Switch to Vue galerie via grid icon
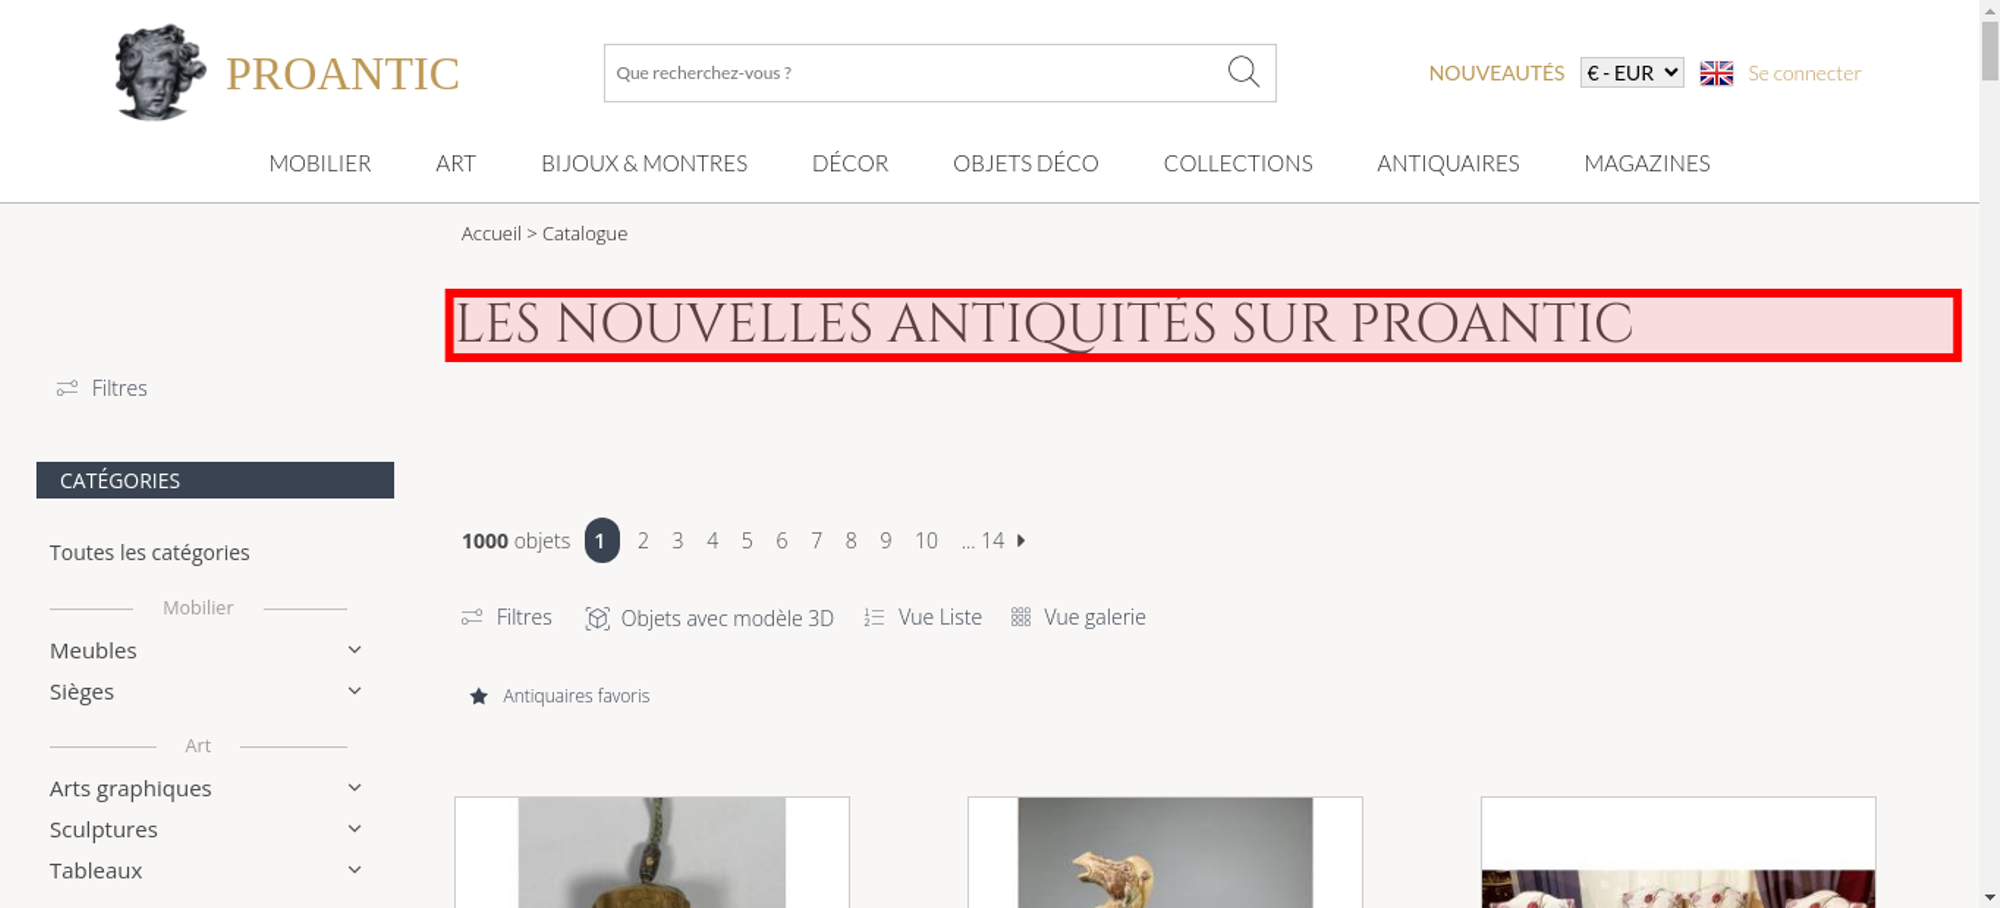Image resolution: width=2000 pixels, height=908 pixels. click(1020, 618)
